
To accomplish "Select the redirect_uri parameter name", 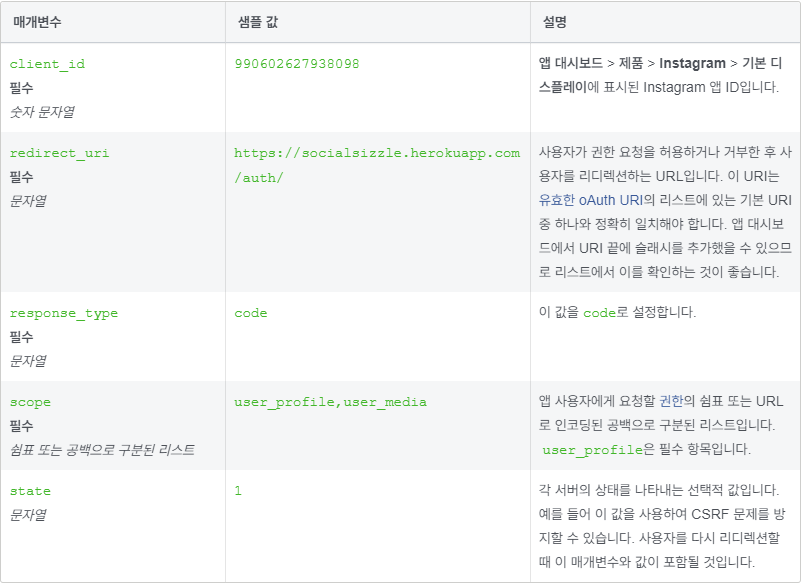I will (x=59, y=153).
